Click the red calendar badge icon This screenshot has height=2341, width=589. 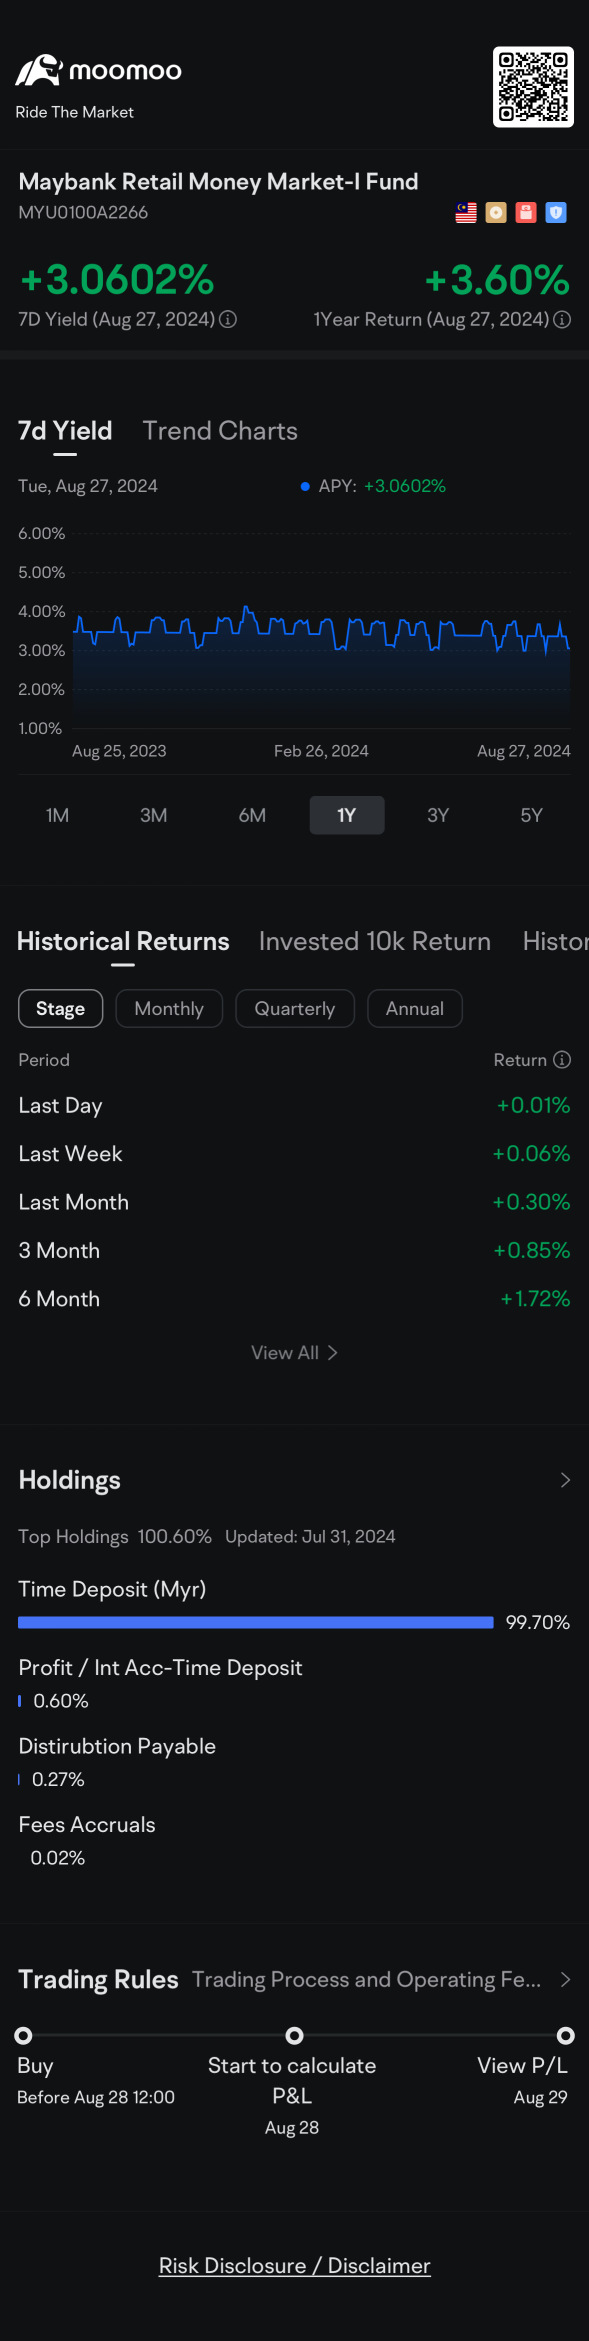click(526, 213)
